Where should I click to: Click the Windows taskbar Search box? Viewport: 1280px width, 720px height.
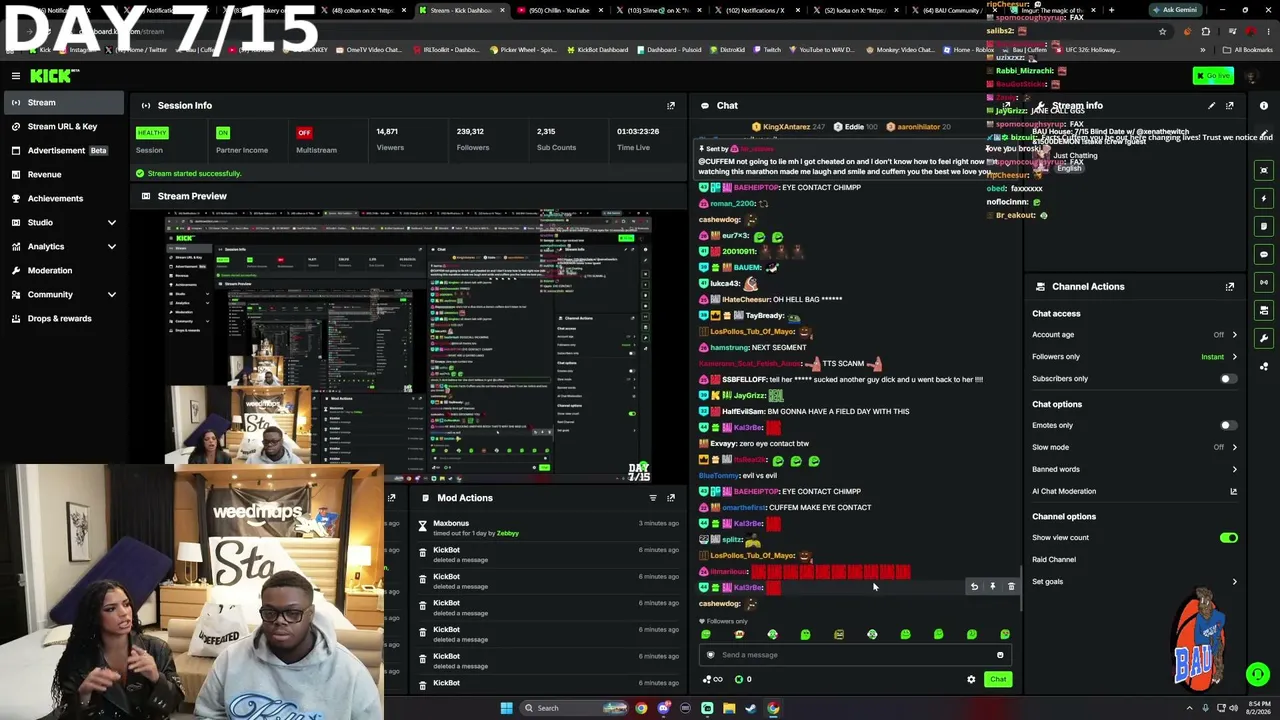[568, 708]
